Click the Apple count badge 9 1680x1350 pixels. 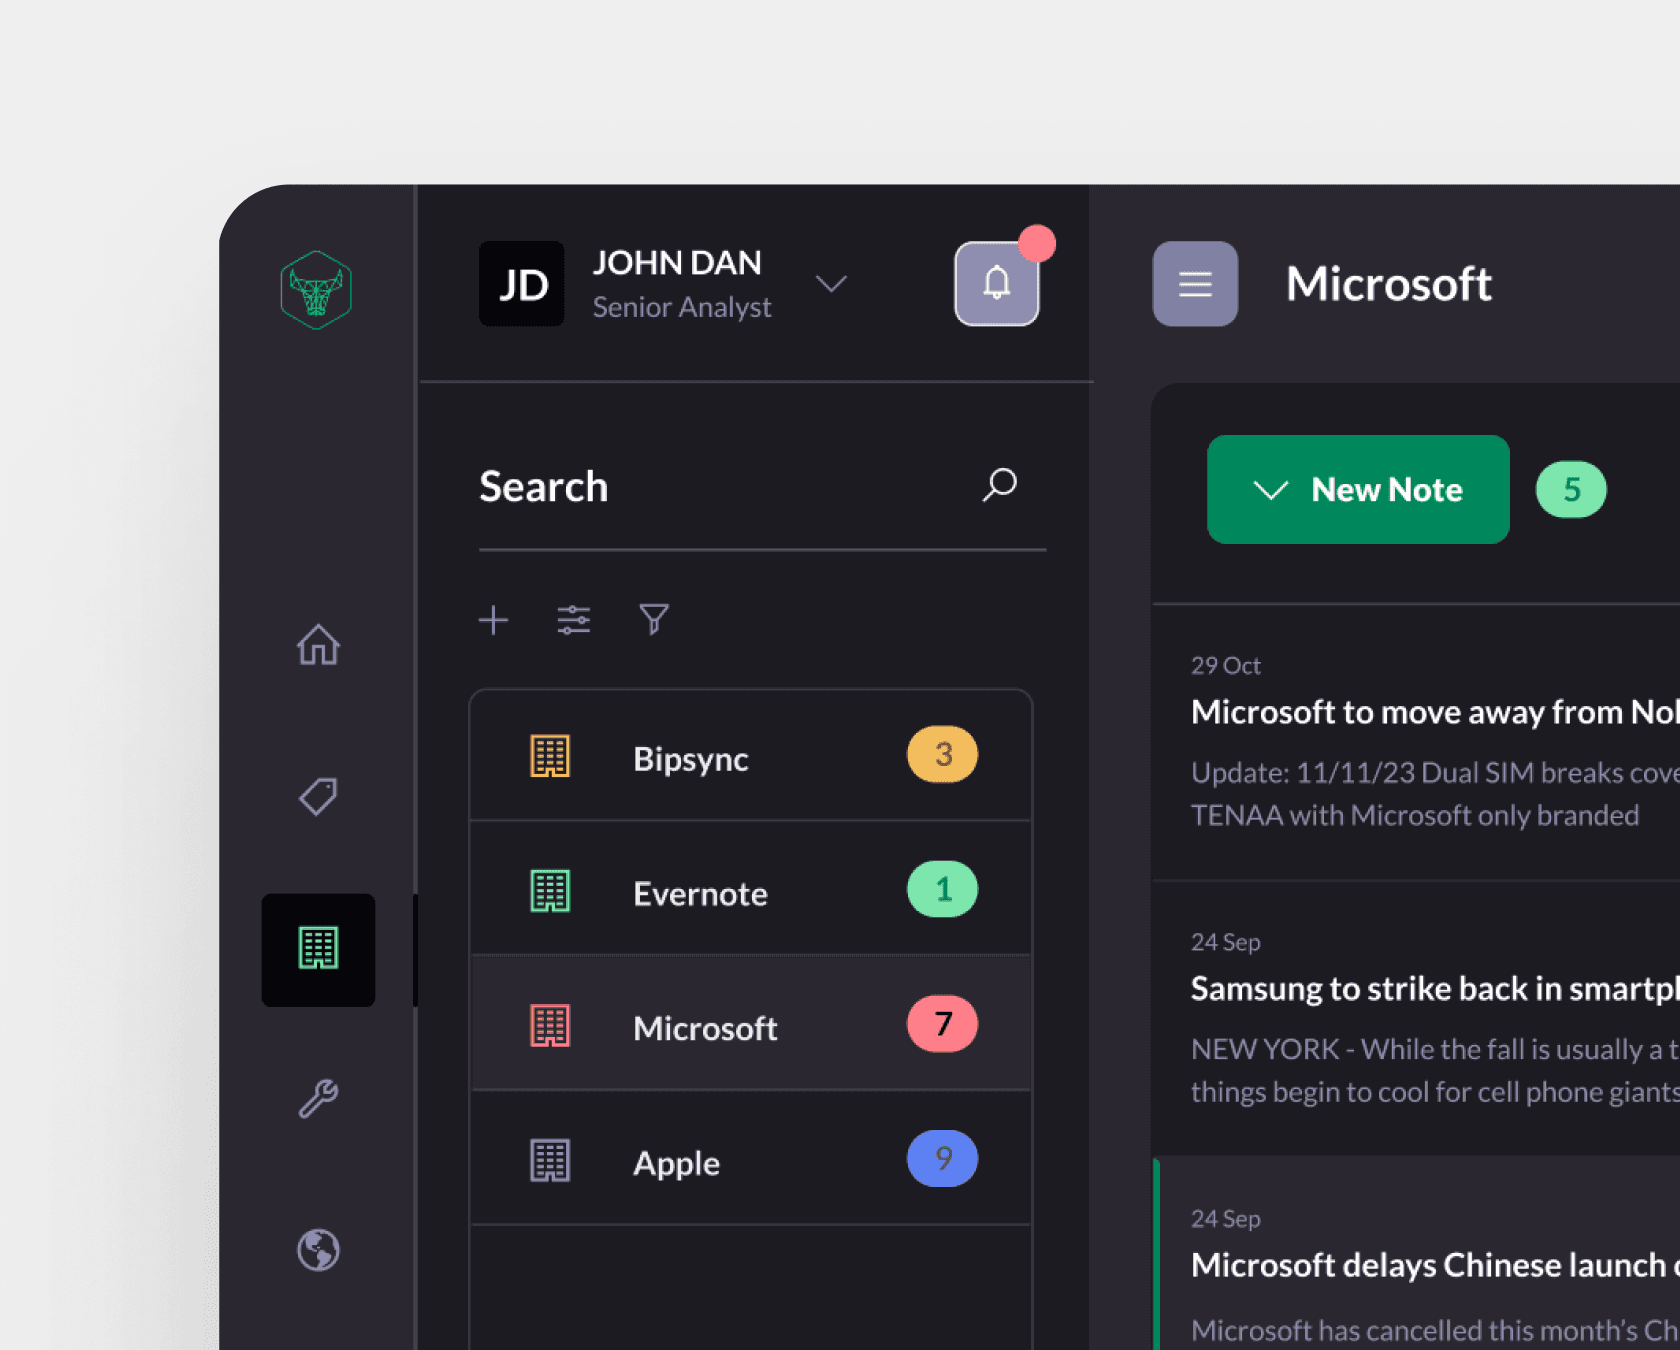(x=942, y=1159)
